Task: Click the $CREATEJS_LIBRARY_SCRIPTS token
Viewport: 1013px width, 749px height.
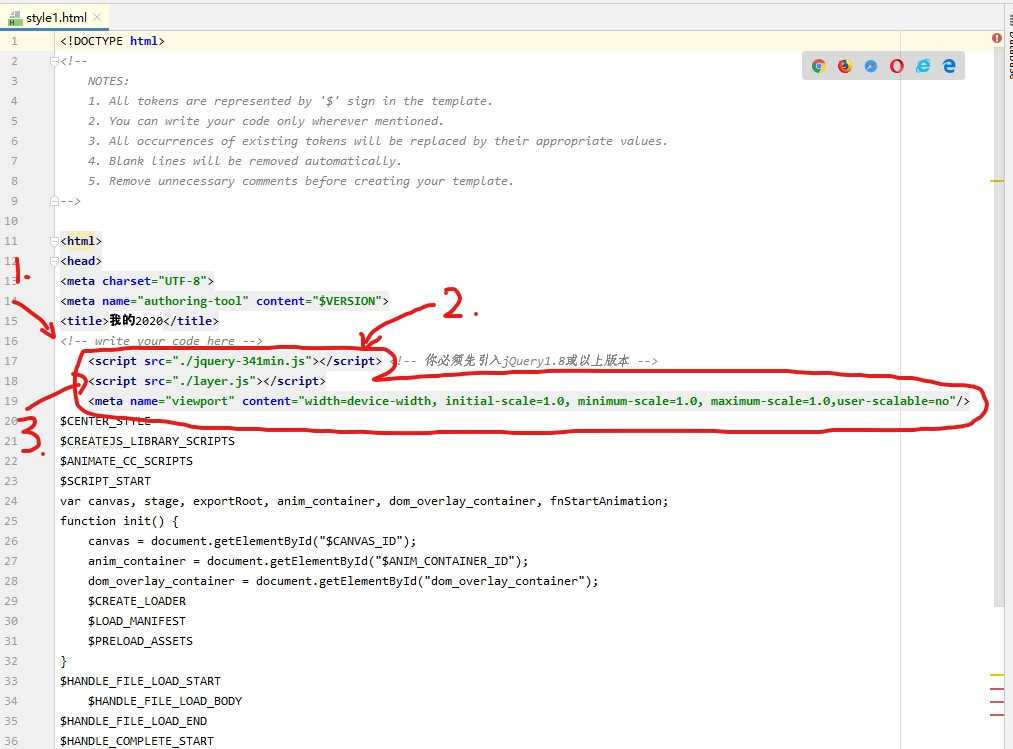Action: [147, 441]
